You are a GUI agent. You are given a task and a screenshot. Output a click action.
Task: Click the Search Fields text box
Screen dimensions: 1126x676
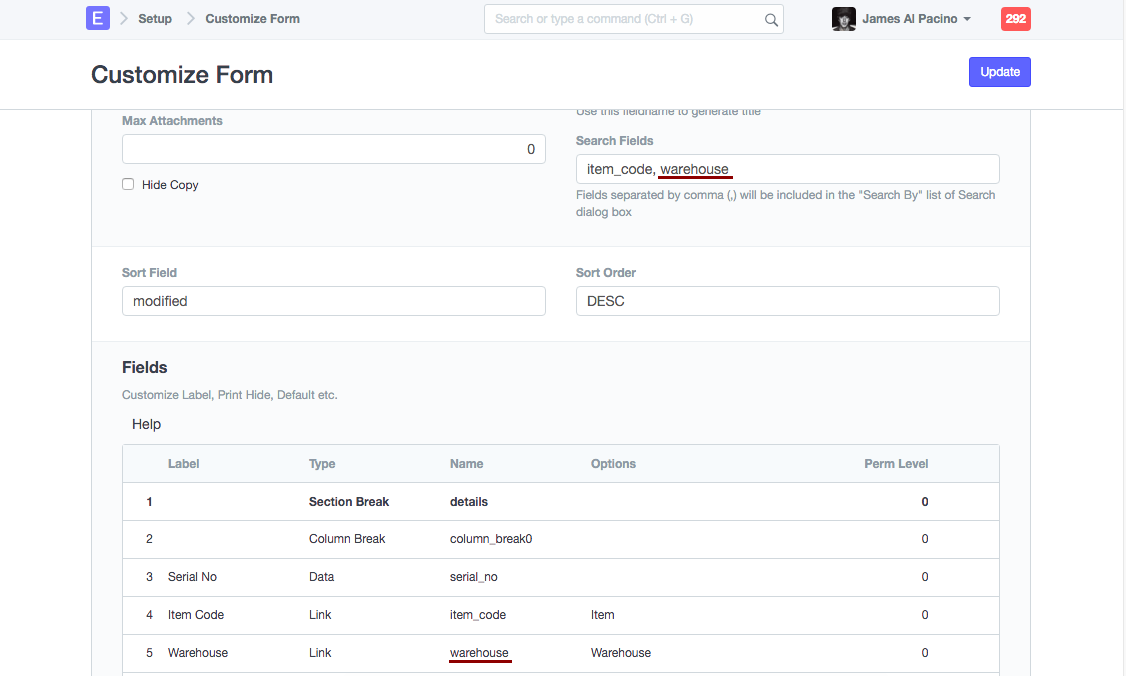pyautogui.click(x=787, y=169)
